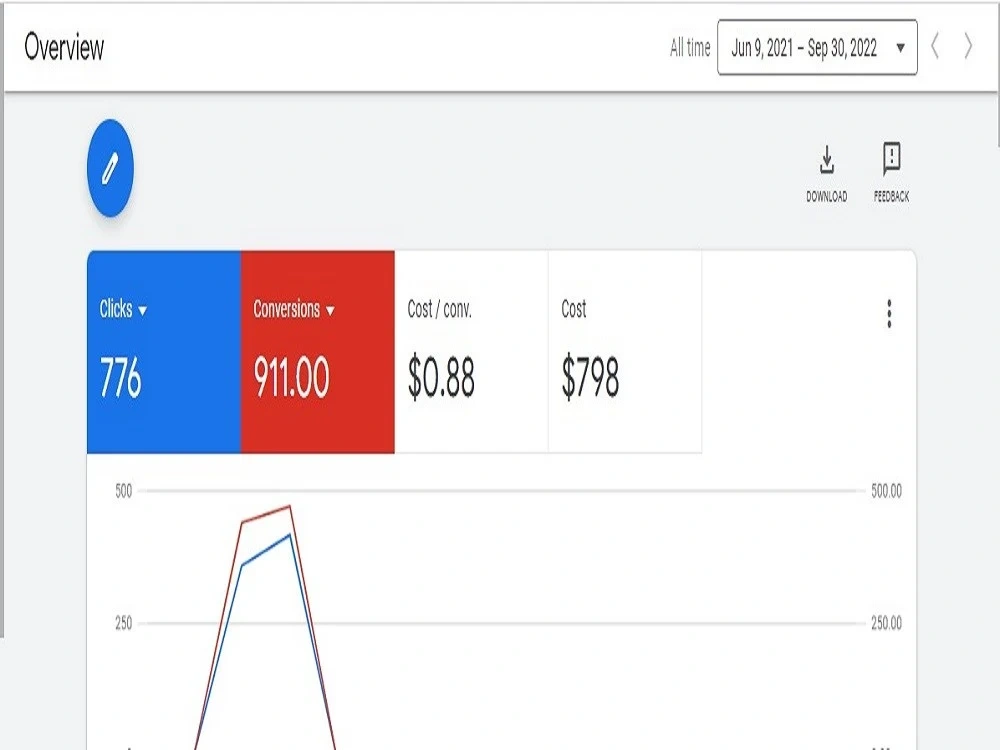This screenshot has width=1000, height=750.
Task: Click the $0.88 cost per conversion value
Action: click(441, 378)
